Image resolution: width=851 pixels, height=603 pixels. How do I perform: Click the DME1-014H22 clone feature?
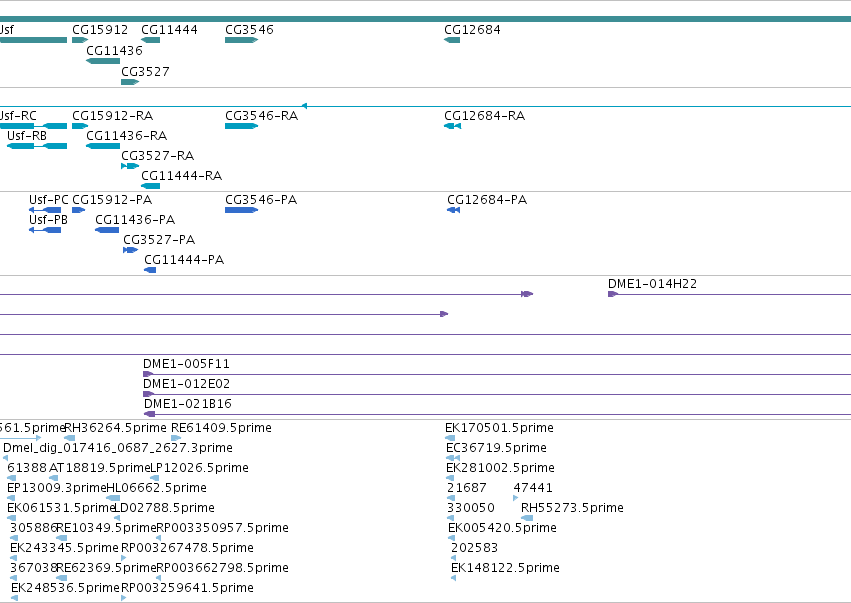tap(729, 294)
